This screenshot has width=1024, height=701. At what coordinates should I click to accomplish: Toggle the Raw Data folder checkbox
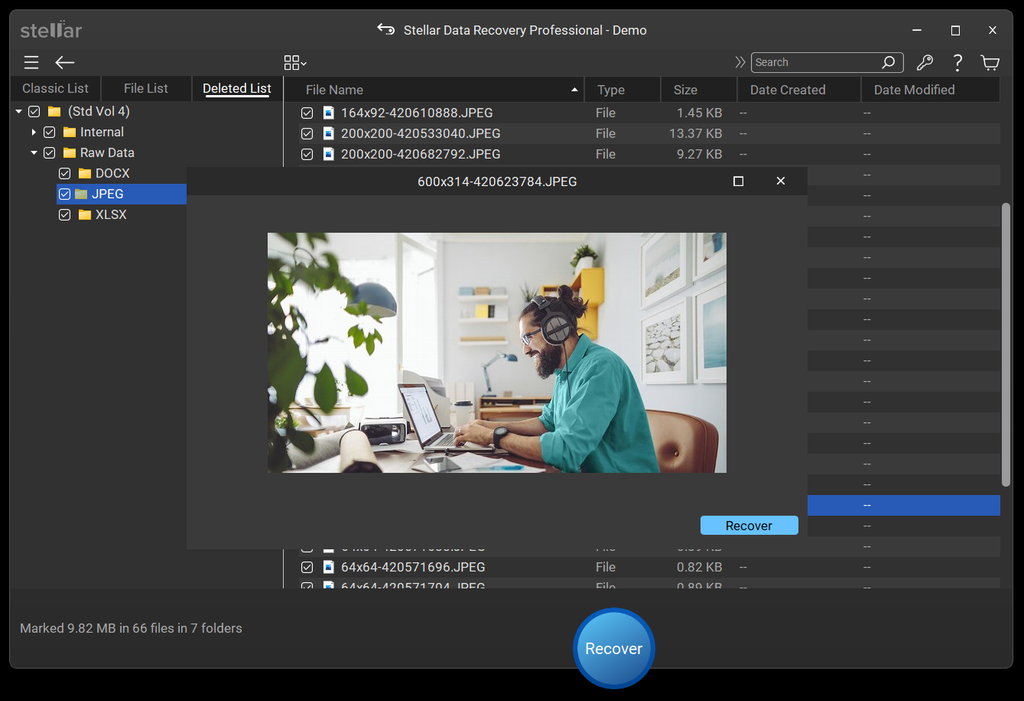pyautogui.click(x=49, y=153)
